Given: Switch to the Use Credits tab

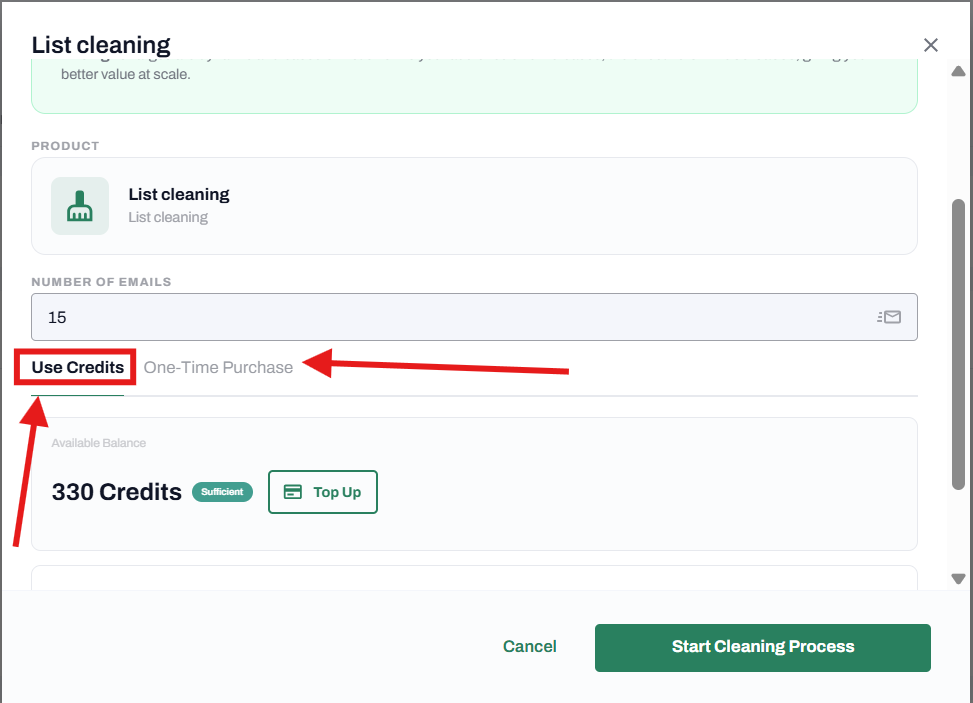Looking at the screenshot, I should (x=78, y=368).
